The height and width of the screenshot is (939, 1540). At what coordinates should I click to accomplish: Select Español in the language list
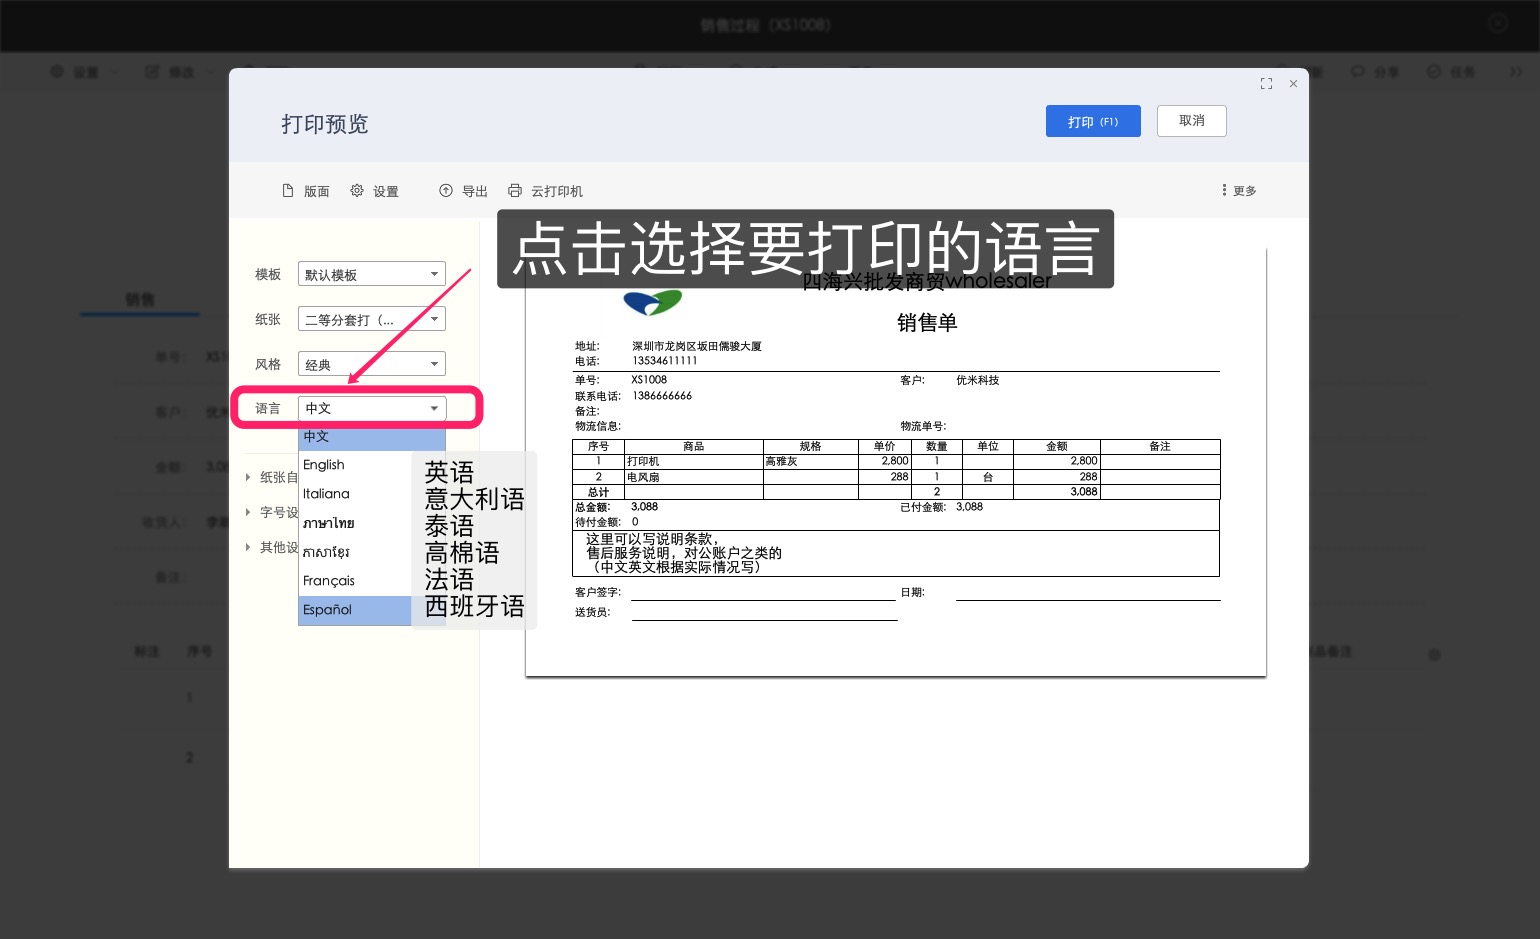coord(355,610)
